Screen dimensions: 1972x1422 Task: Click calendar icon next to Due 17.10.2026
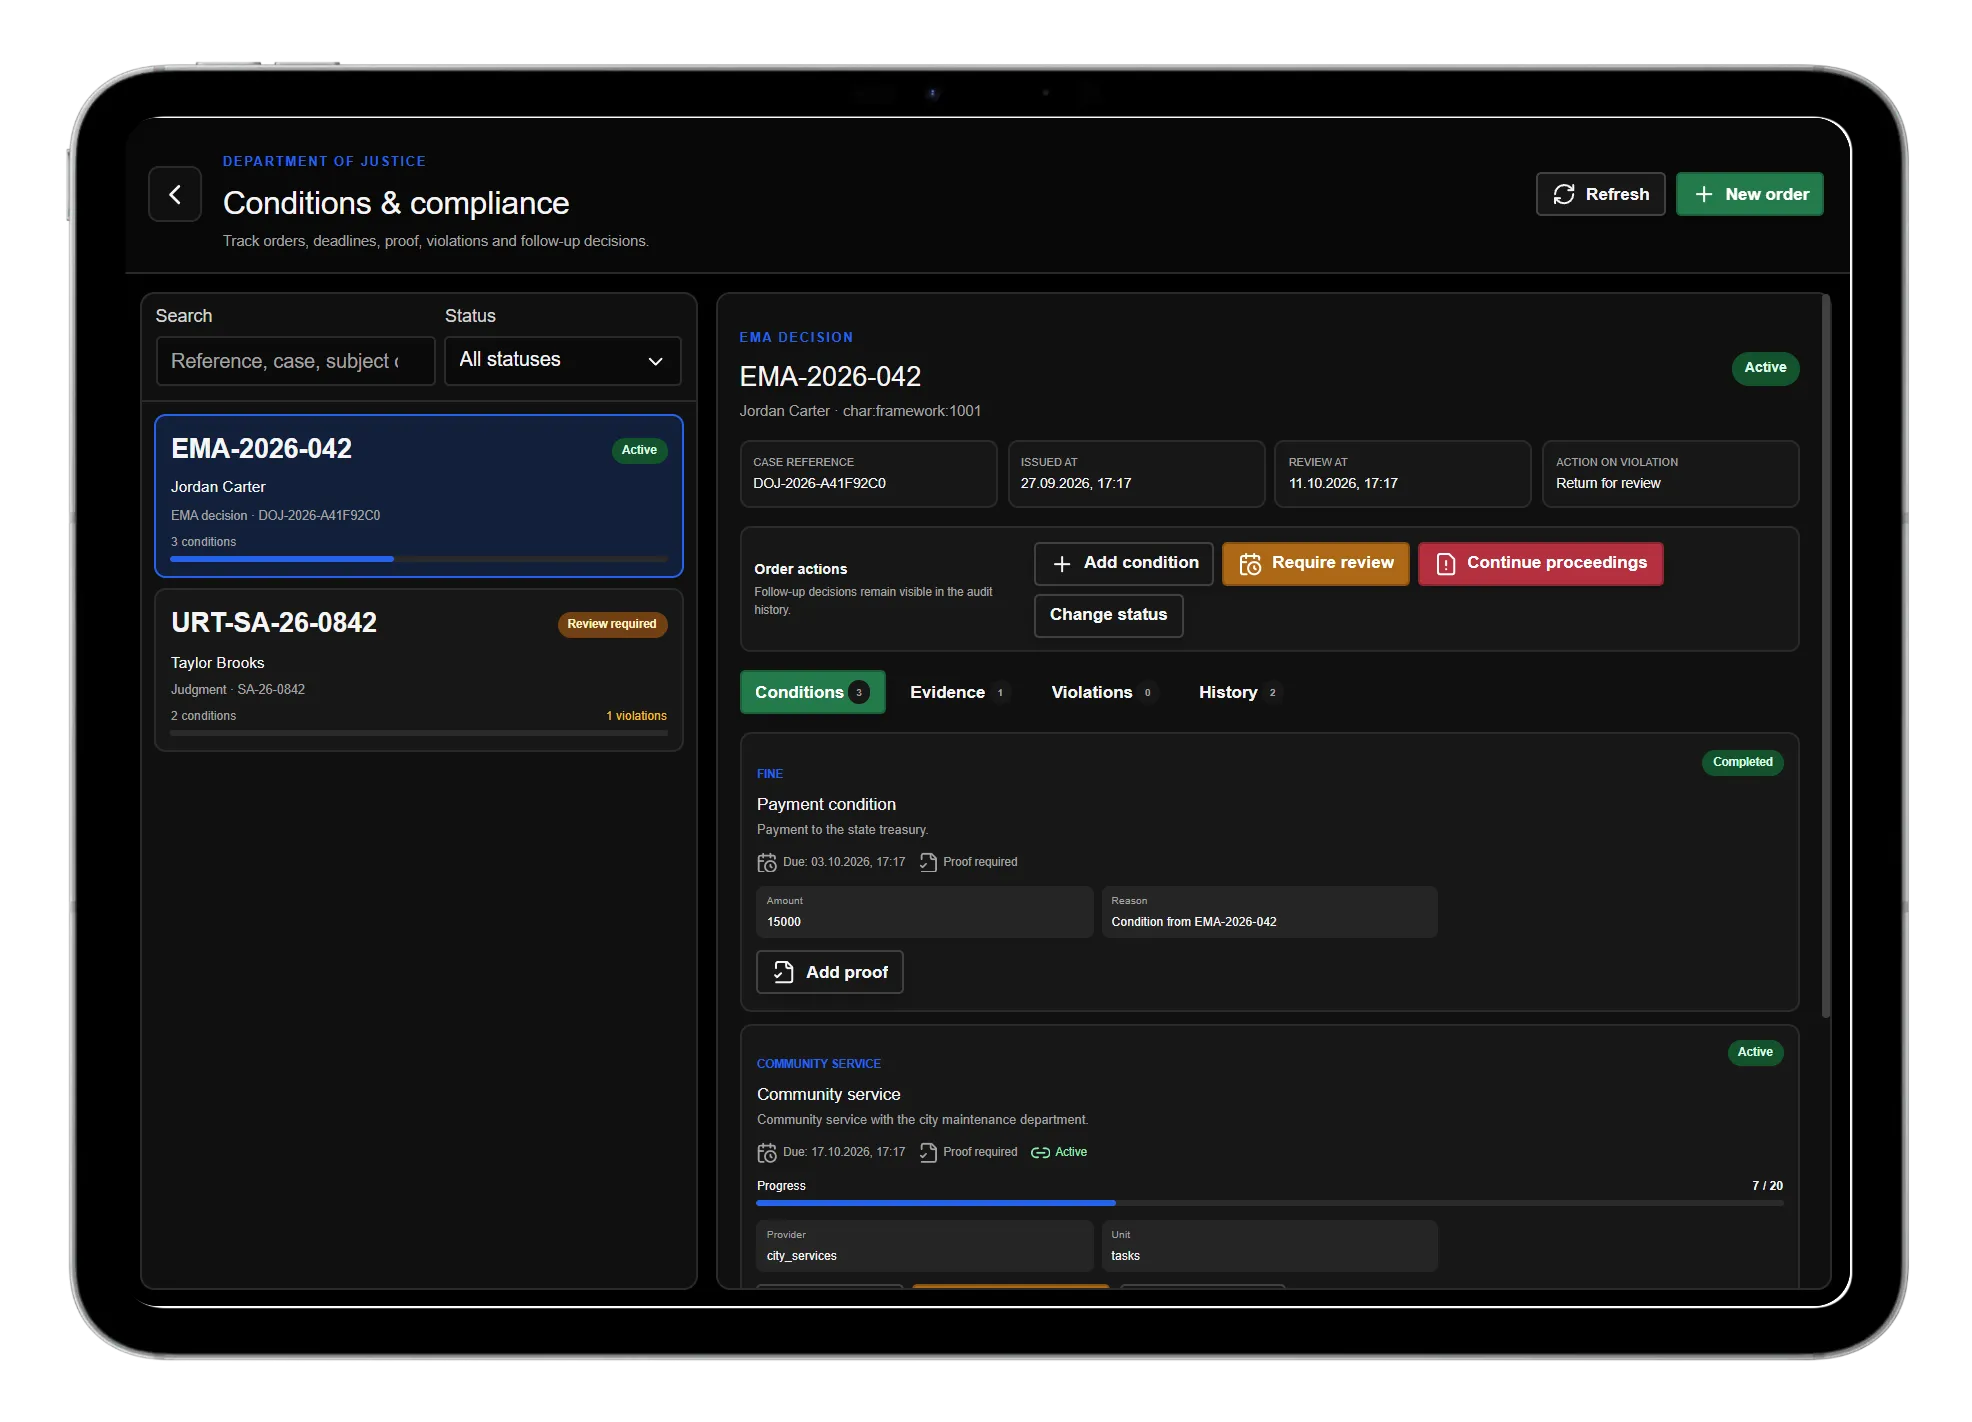point(767,1152)
